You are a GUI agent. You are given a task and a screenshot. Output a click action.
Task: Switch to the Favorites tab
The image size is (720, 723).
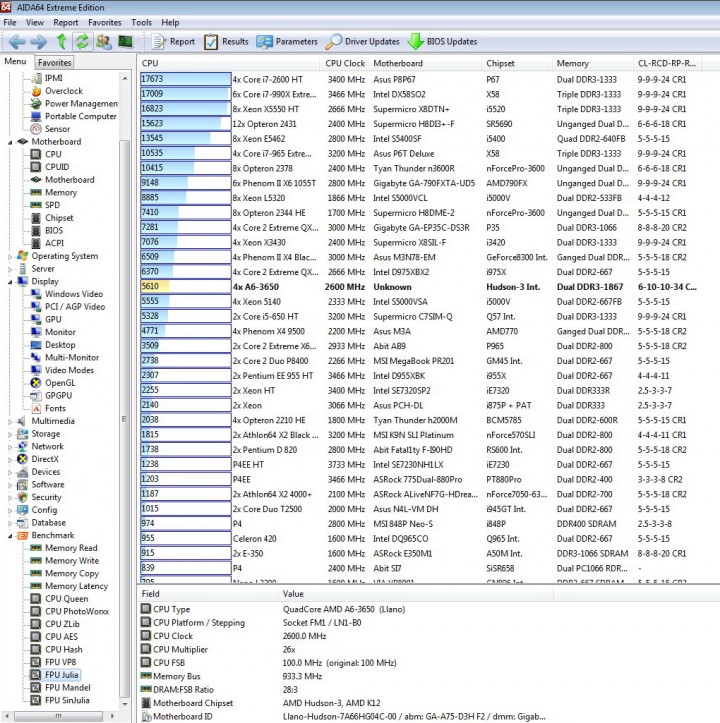[54, 63]
